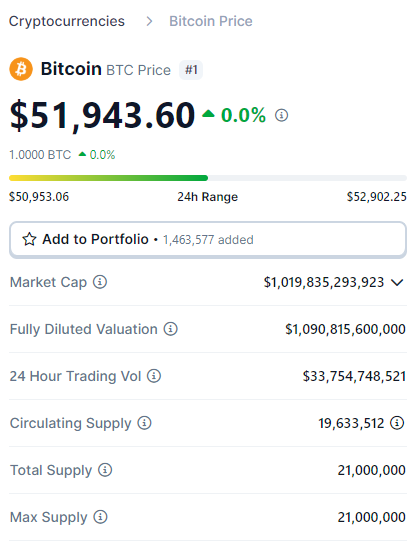Select the 24h low $50,953.06 value
418x552 pixels.
point(39,197)
